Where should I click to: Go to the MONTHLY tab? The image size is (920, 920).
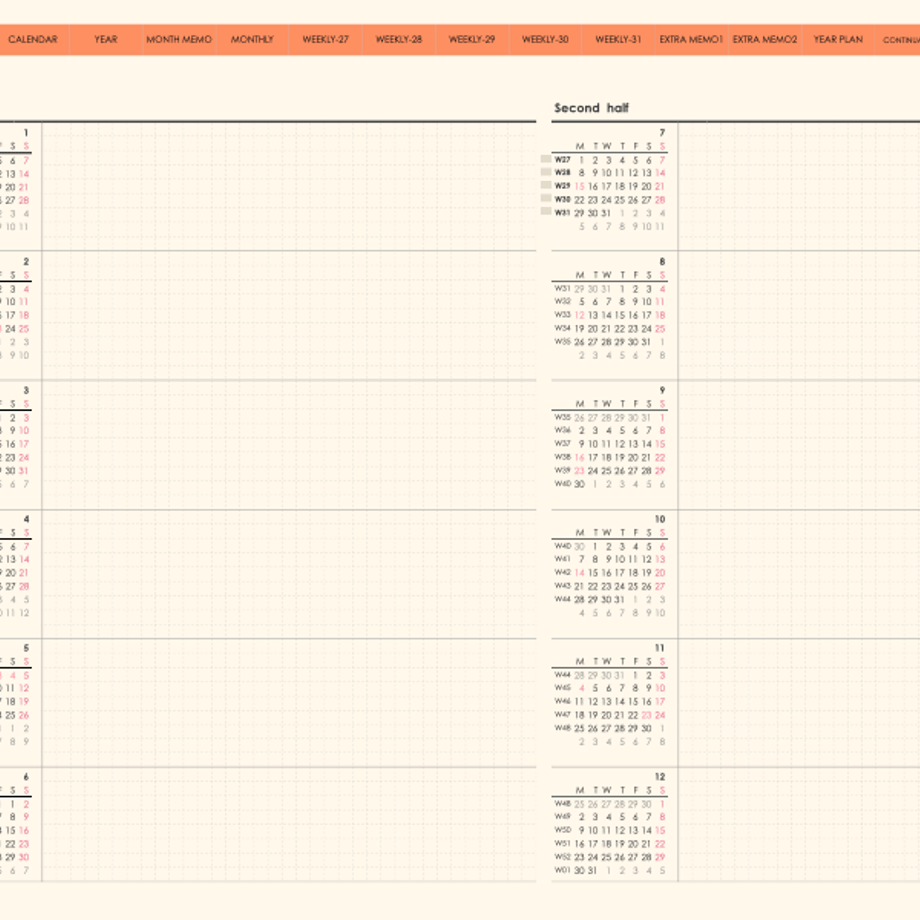click(252, 39)
